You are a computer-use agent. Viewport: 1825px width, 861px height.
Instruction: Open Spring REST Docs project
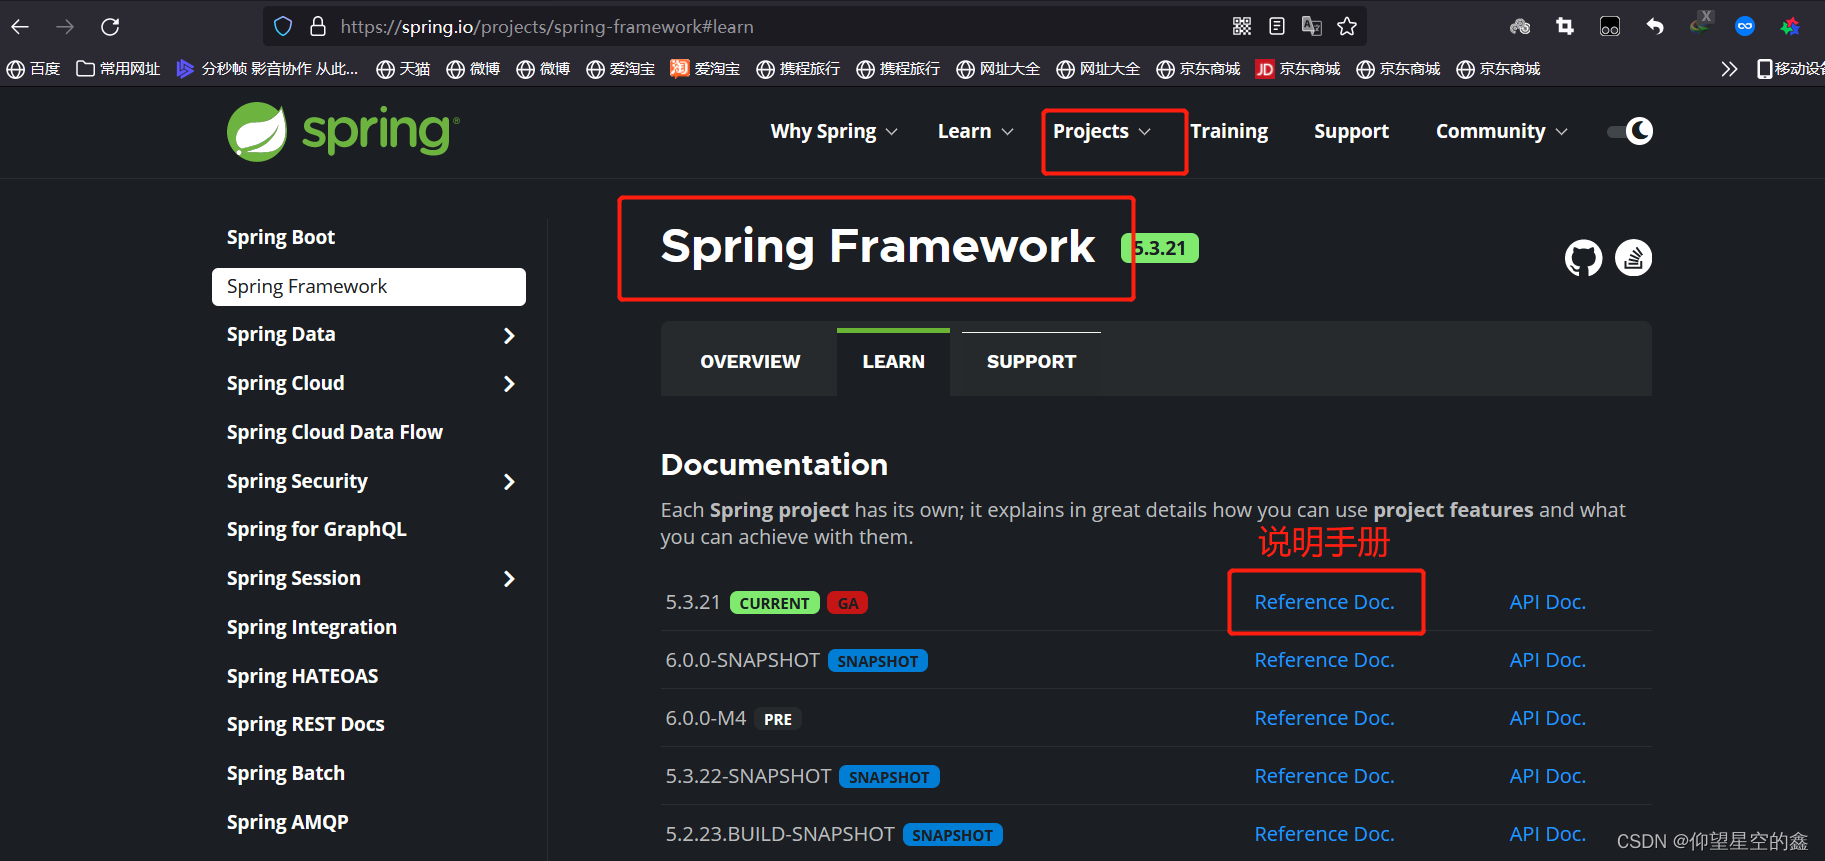[305, 724]
